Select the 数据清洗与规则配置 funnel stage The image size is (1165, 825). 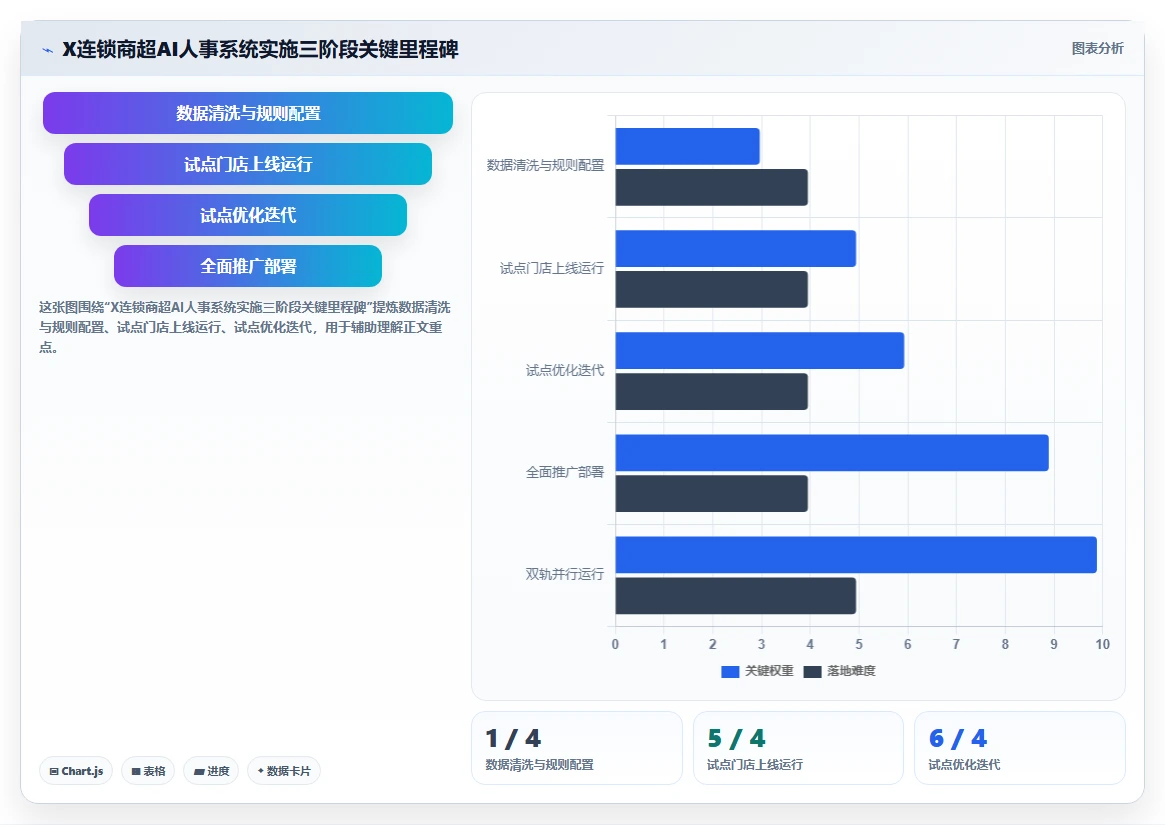(247, 113)
